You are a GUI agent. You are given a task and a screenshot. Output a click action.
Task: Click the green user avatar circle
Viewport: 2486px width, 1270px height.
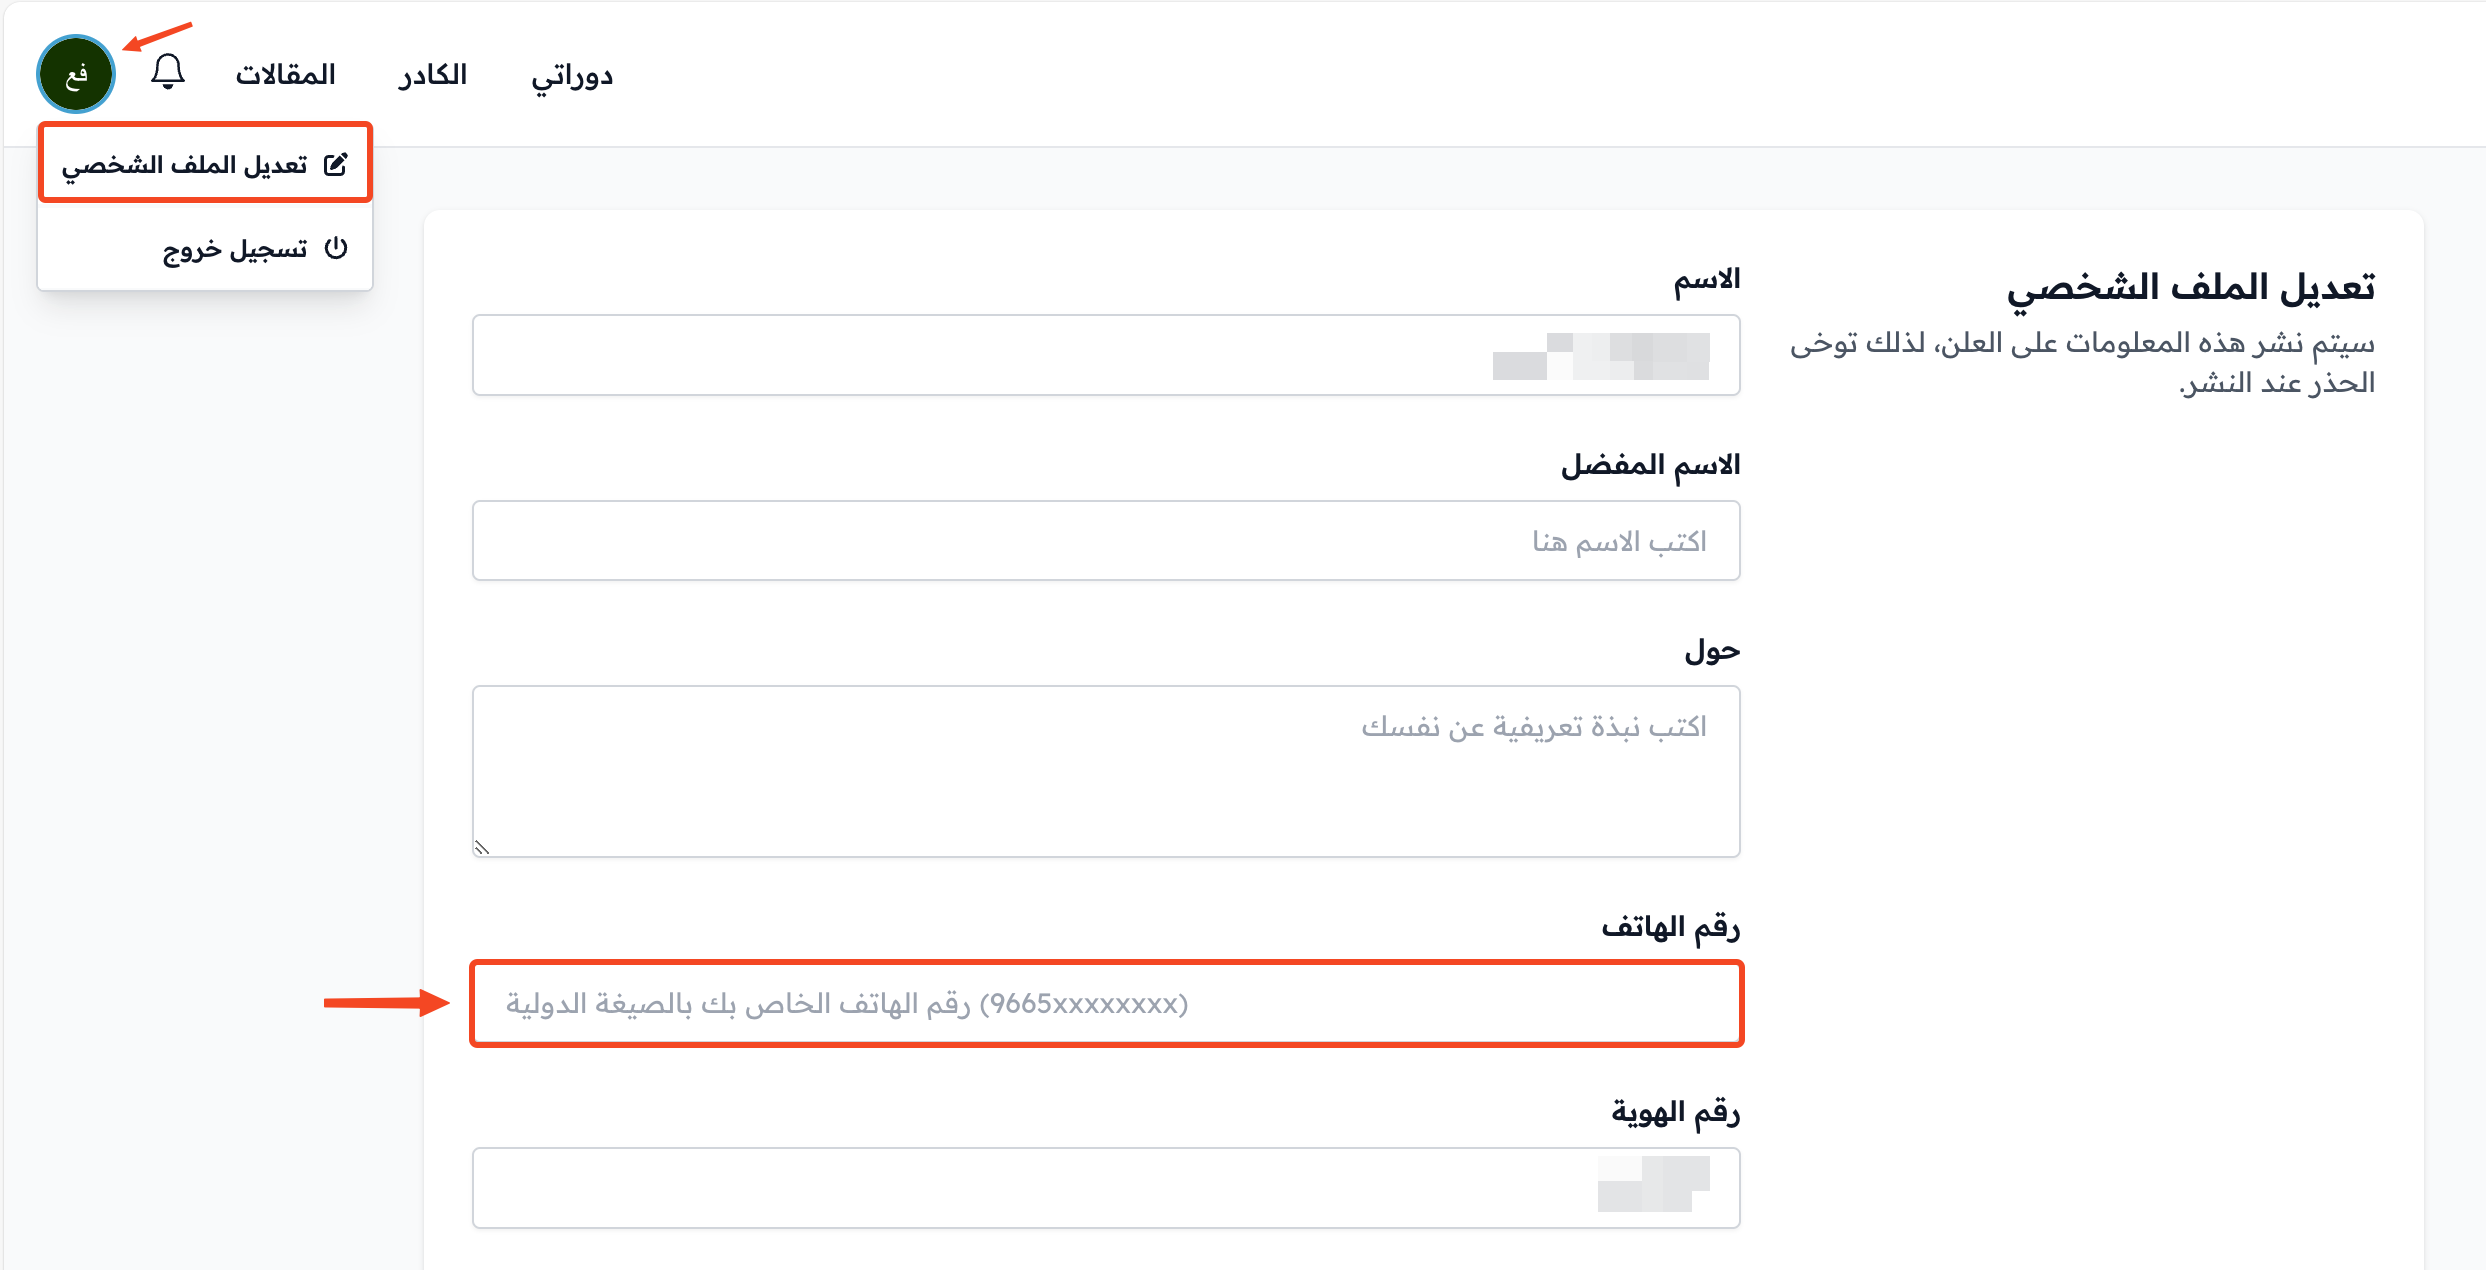pos(76,74)
